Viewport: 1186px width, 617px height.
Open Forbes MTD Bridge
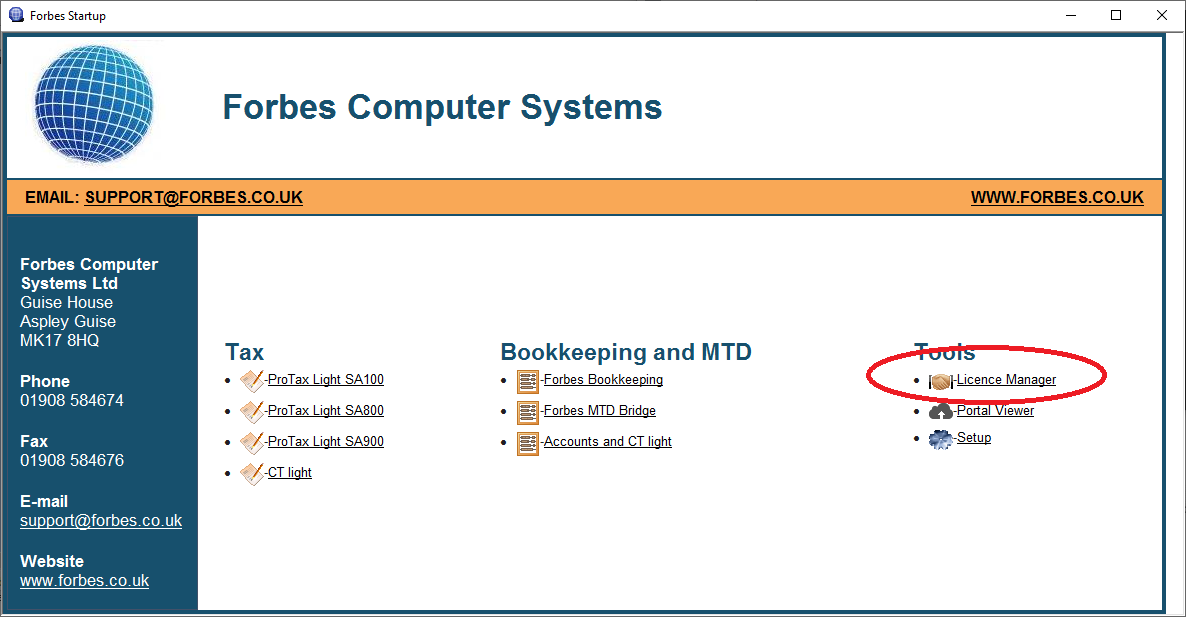point(600,411)
